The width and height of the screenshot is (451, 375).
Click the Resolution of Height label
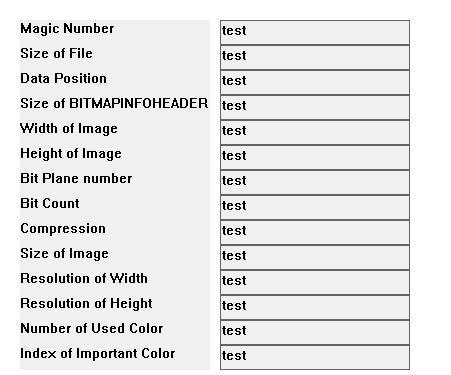86,304
